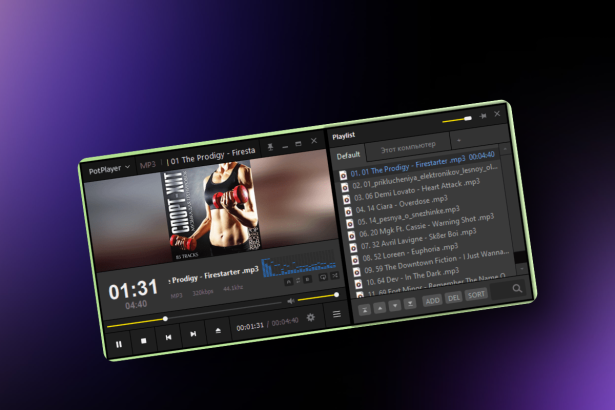The height and width of the screenshot is (410, 615).
Task: Click the SORT button in playlist
Action: (x=477, y=294)
